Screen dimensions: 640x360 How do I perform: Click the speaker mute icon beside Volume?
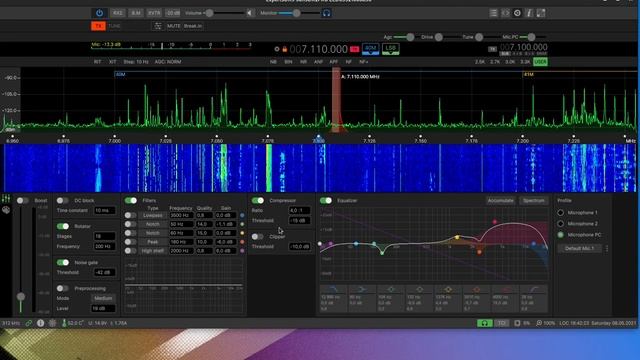point(249,13)
